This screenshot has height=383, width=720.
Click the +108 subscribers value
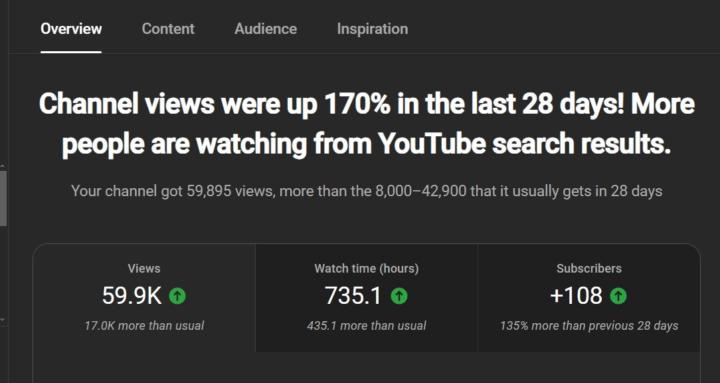tap(576, 296)
